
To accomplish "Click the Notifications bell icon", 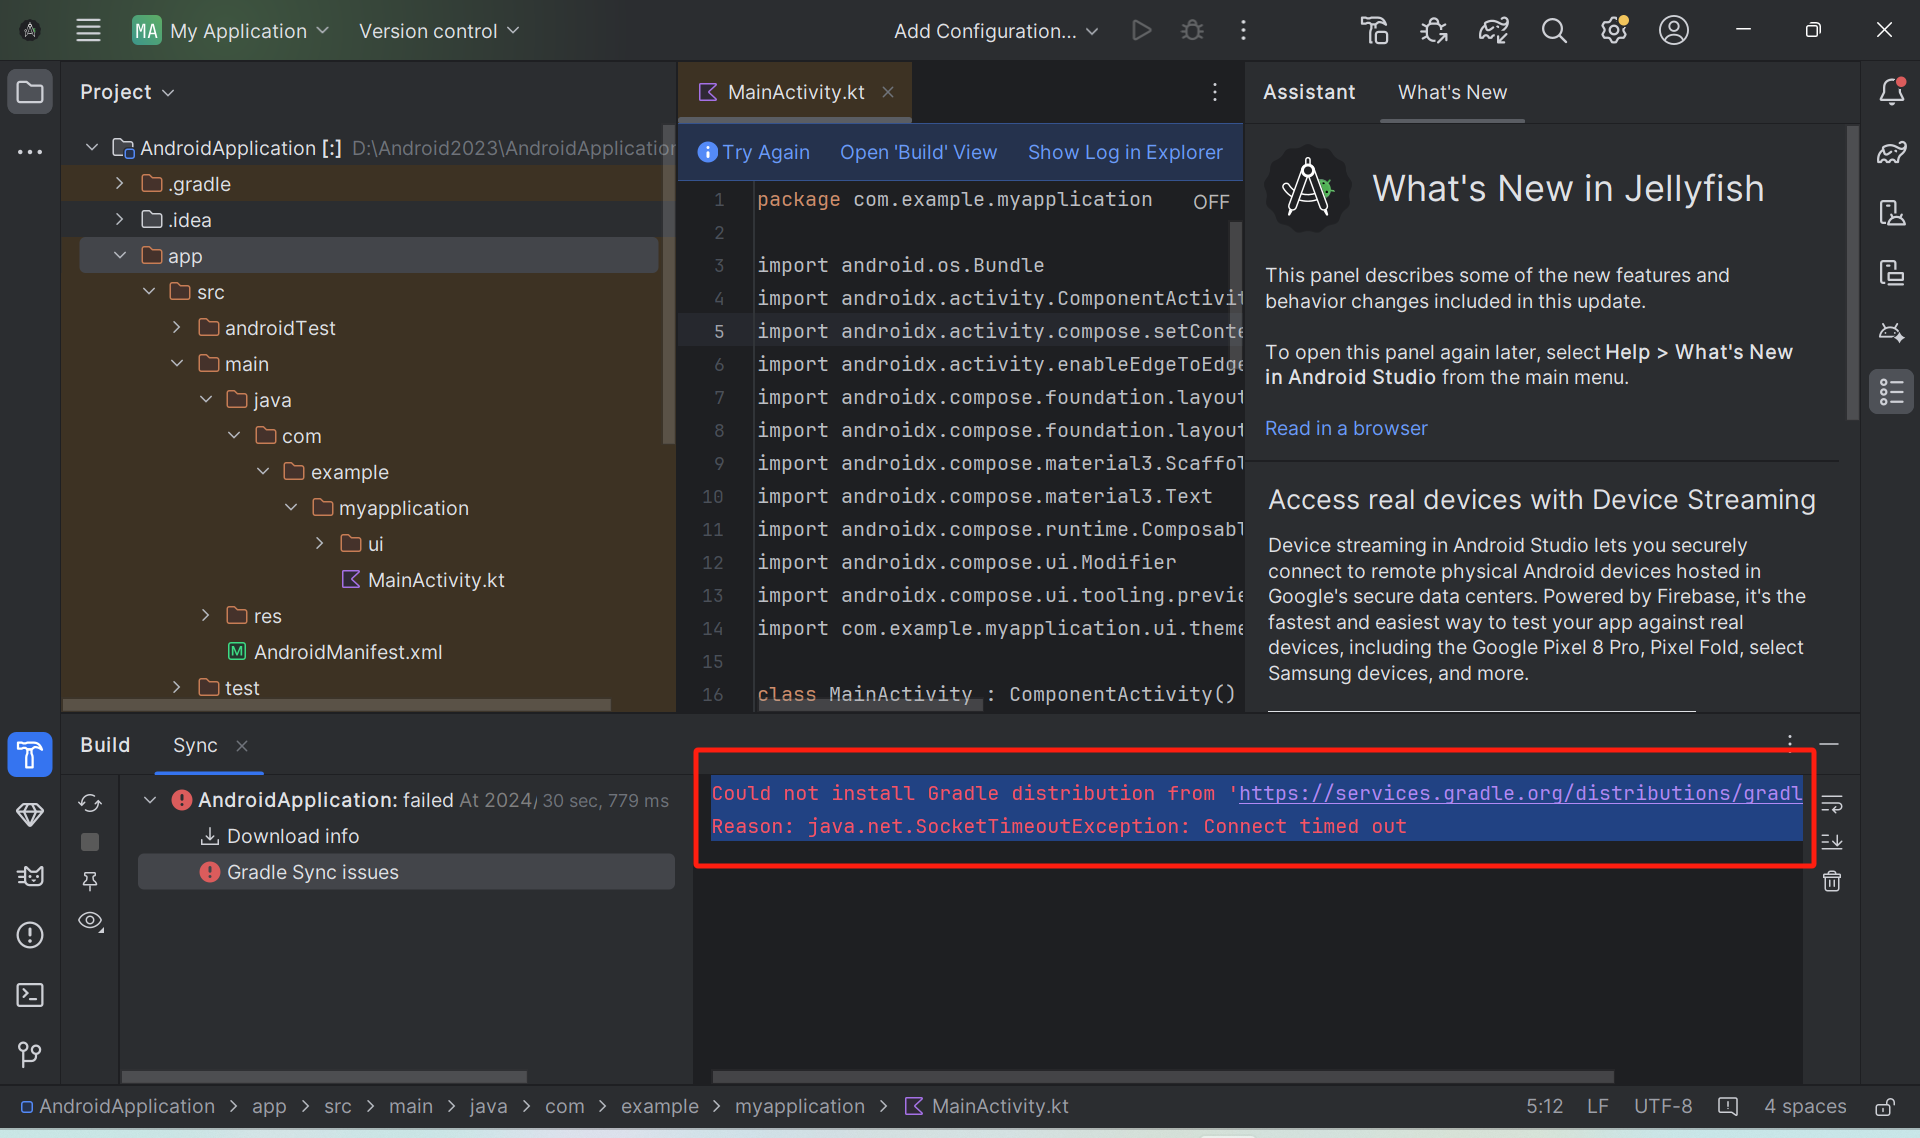I will pyautogui.click(x=1891, y=92).
